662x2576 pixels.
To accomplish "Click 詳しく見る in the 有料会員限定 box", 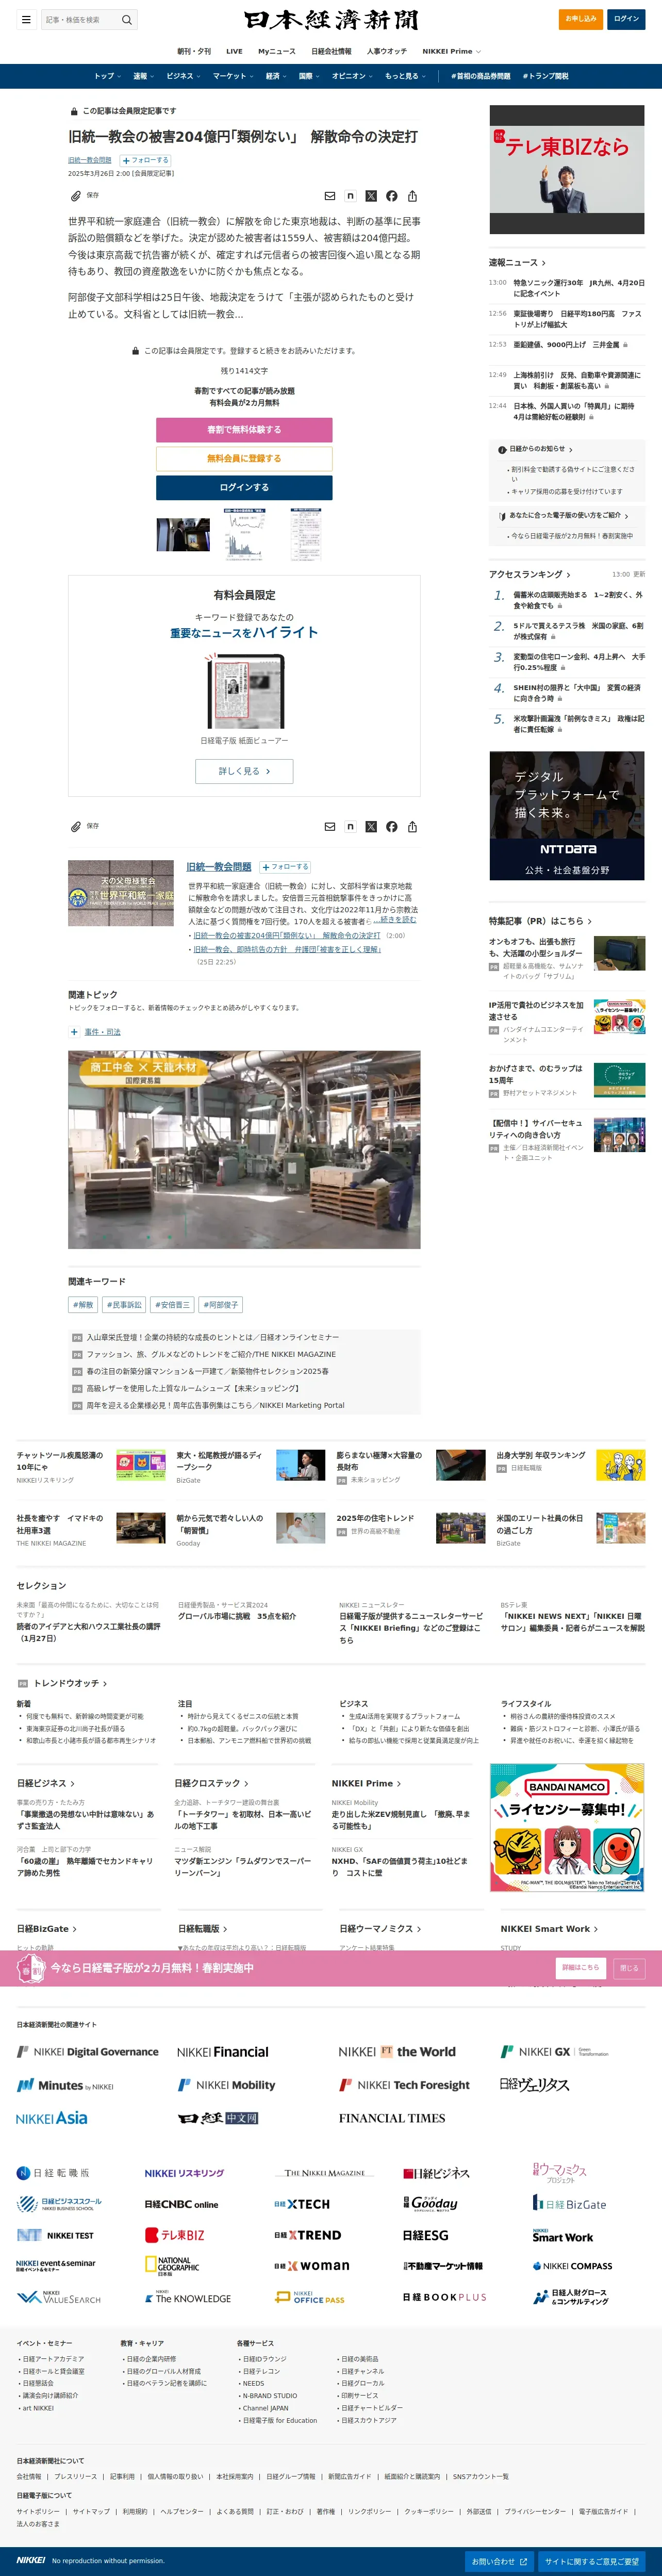I will (x=244, y=771).
